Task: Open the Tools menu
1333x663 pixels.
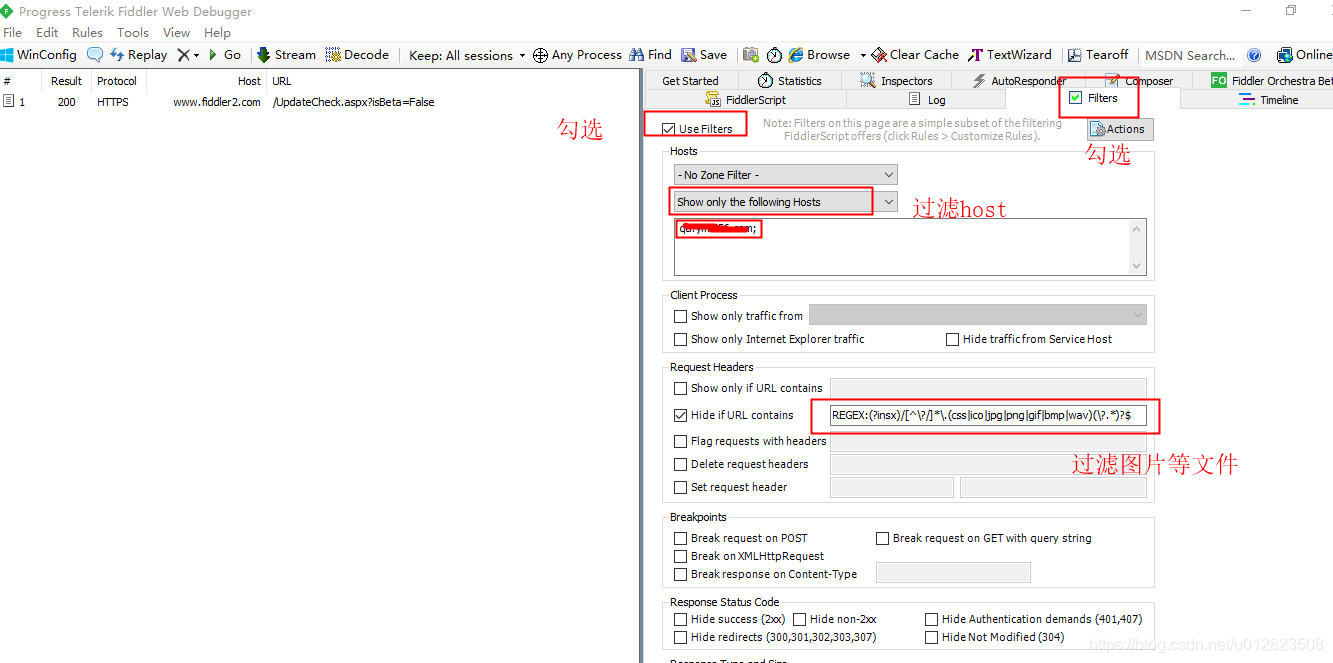Action: tap(133, 33)
